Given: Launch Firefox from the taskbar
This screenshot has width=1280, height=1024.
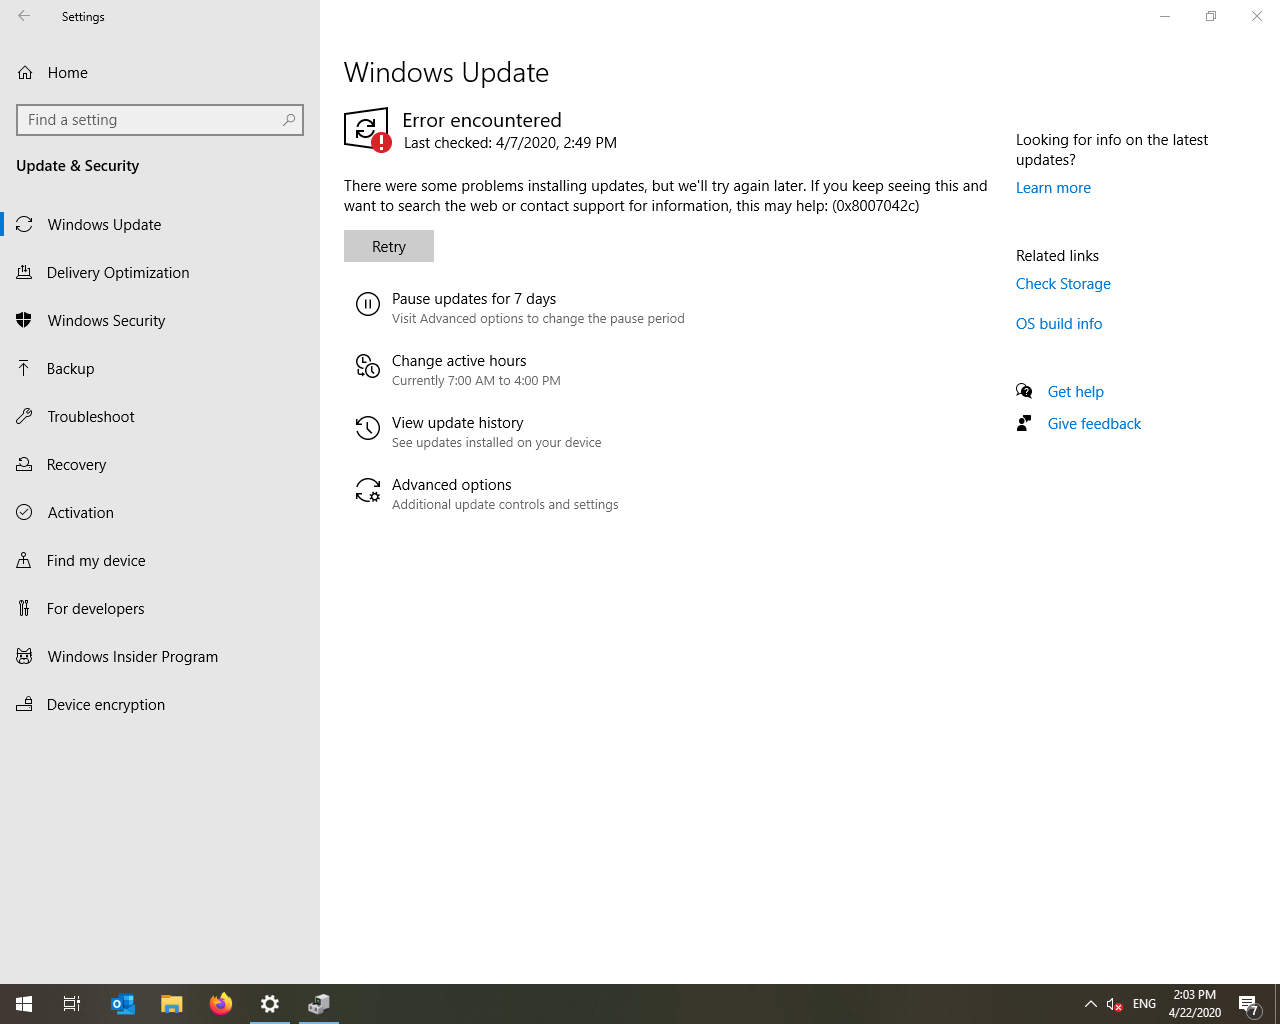Looking at the screenshot, I should (221, 1004).
